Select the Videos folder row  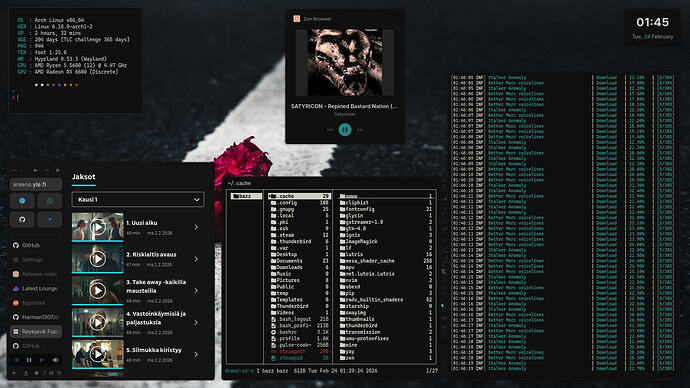point(299,312)
